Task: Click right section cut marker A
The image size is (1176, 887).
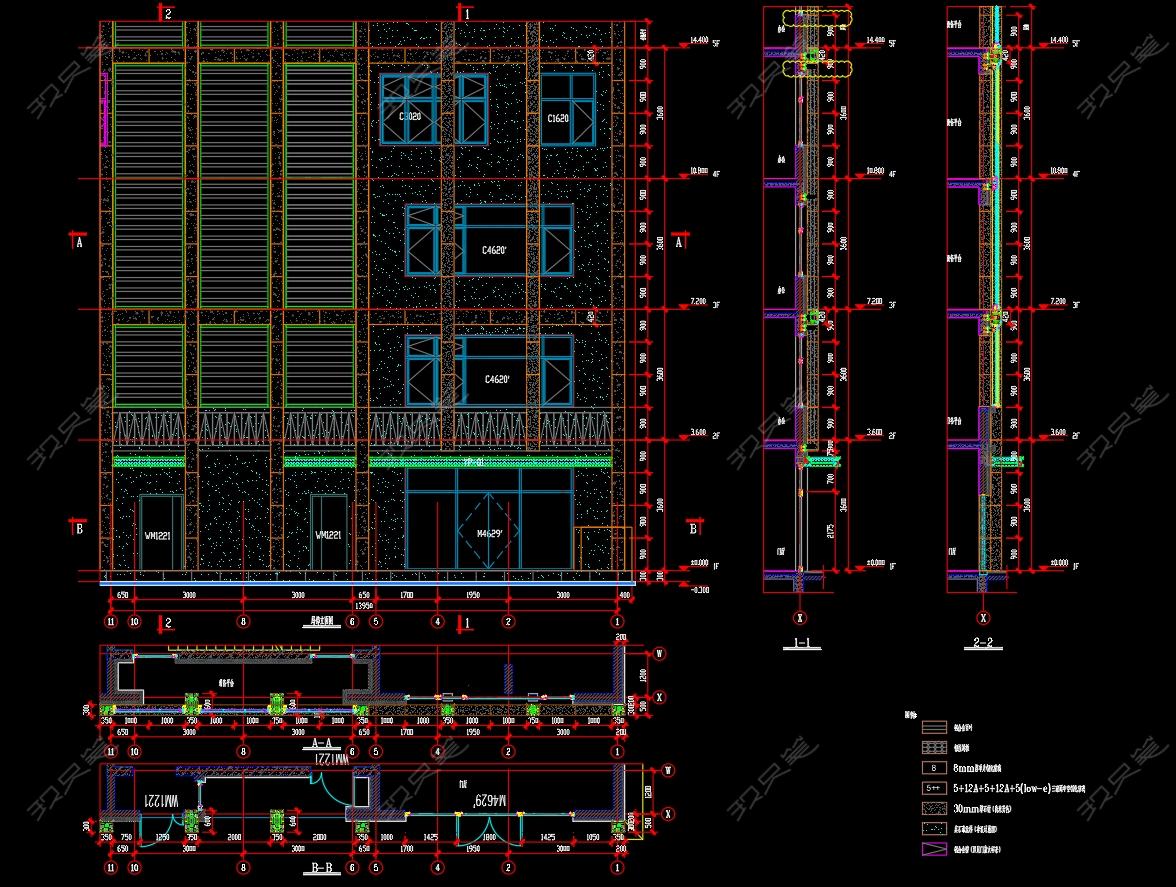Action: pyautogui.click(x=680, y=241)
